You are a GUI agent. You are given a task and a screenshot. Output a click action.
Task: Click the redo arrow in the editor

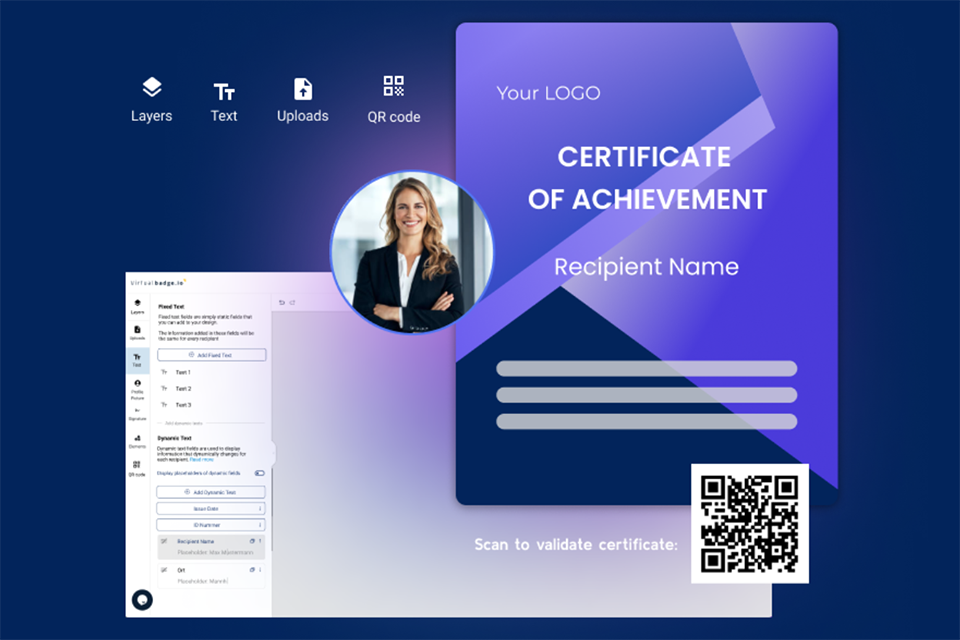pyautogui.click(x=292, y=303)
